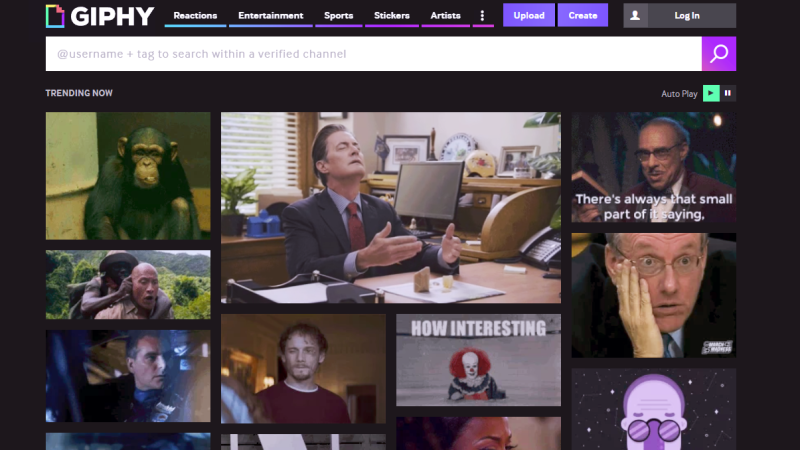Open the "There's always that small part" GIF
800x450 pixels.
[654, 167]
